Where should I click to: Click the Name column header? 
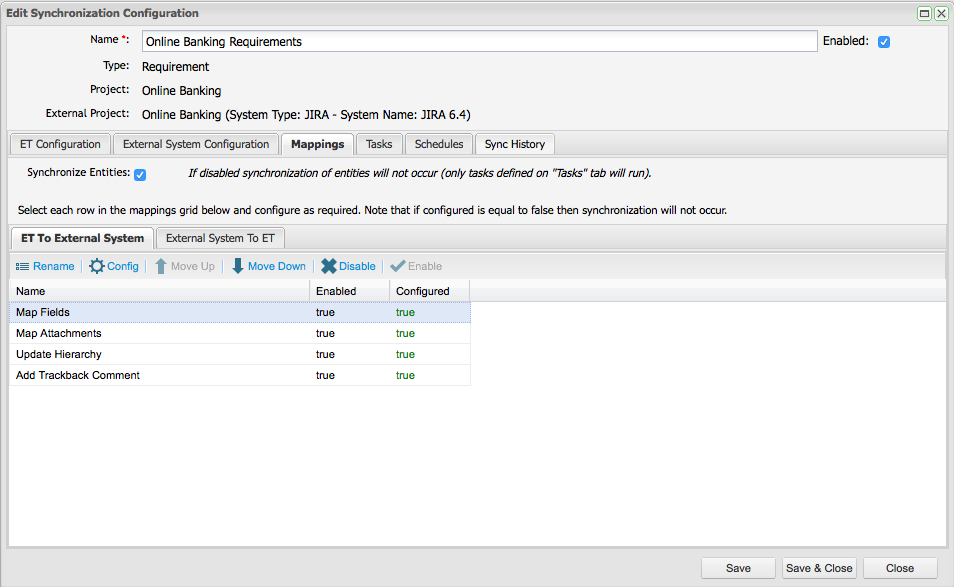point(160,291)
